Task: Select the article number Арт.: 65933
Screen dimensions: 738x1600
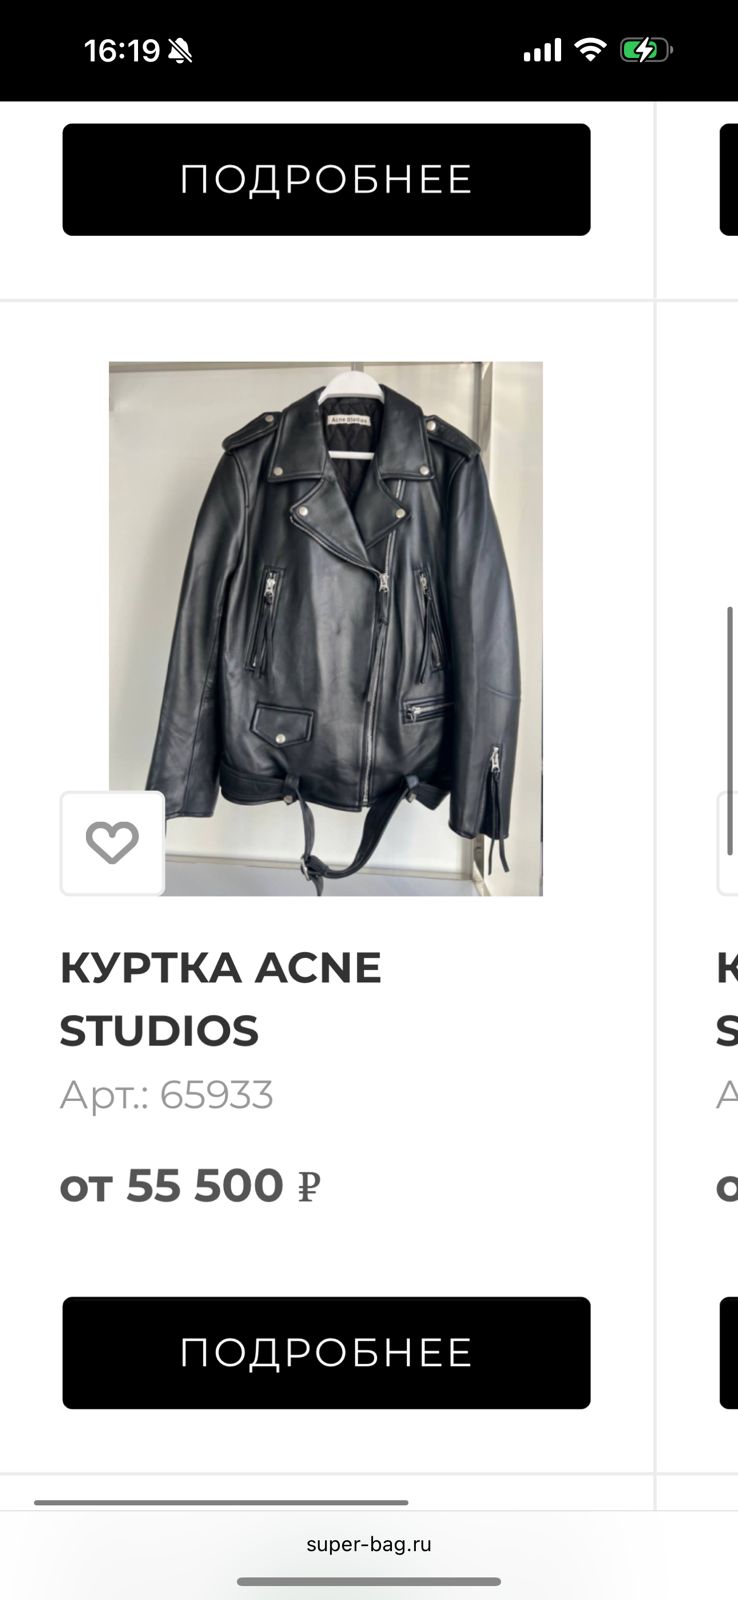Action: coord(166,1094)
